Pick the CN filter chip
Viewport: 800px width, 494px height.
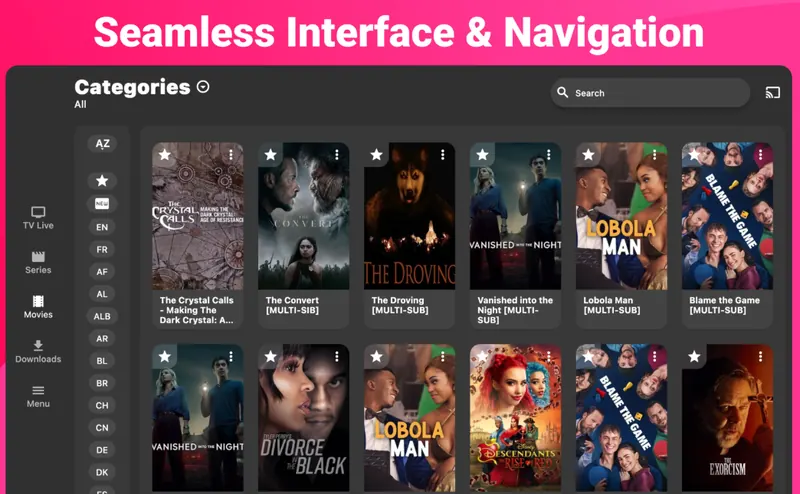click(102, 428)
